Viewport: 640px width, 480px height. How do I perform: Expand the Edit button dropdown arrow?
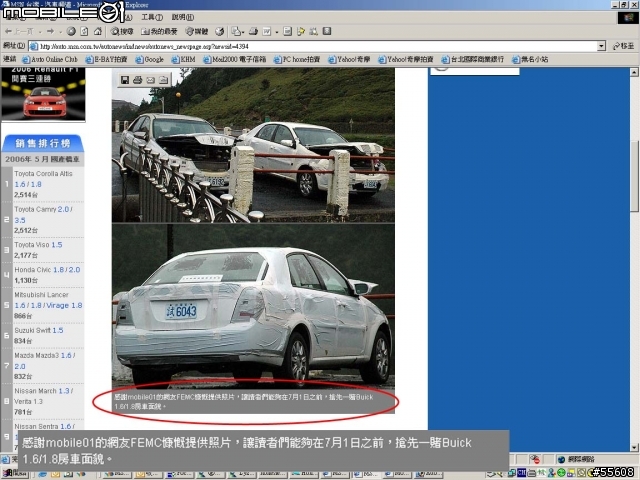tap(276, 31)
